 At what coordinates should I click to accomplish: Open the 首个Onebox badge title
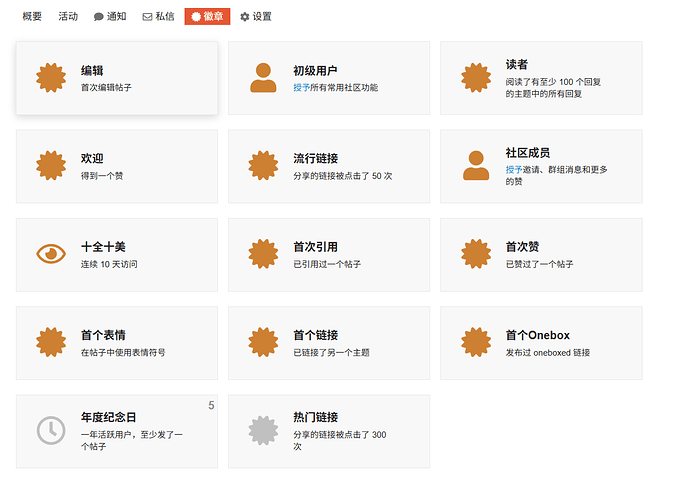(538, 335)
